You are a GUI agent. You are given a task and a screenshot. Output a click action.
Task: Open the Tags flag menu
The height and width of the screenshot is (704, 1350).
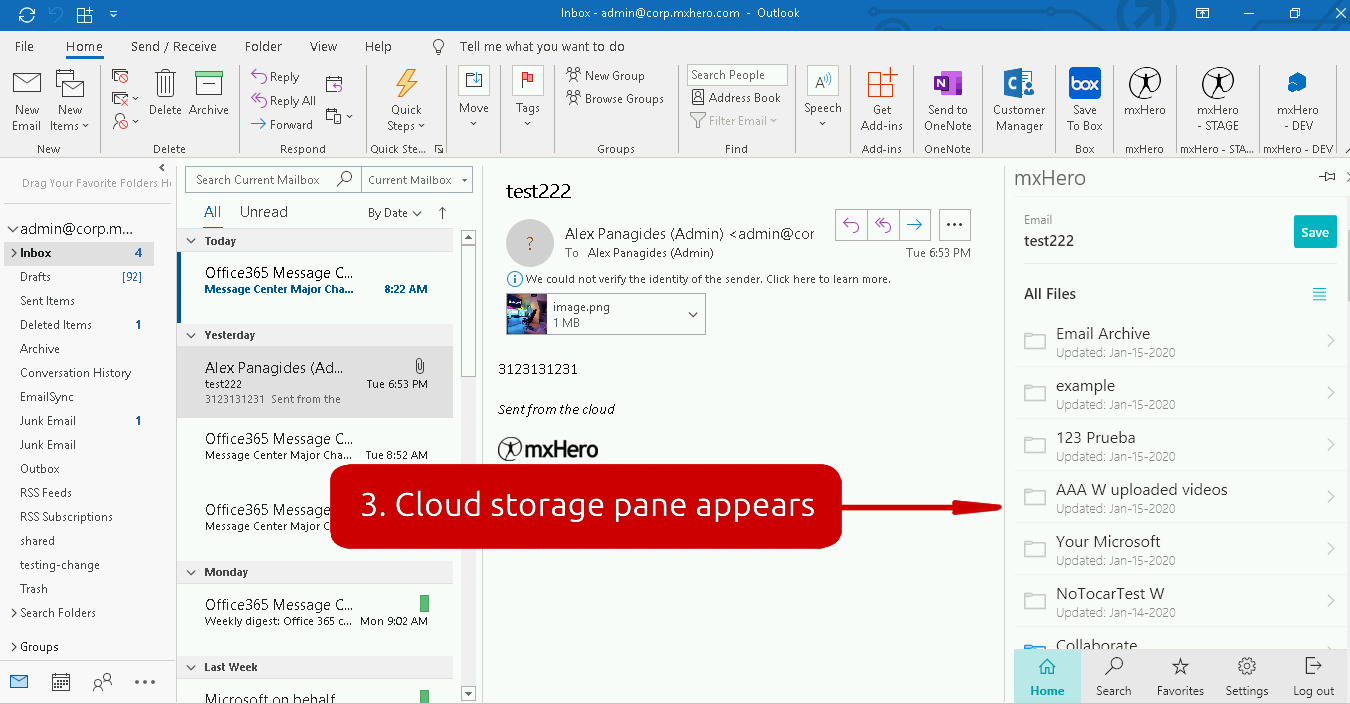[528, 99]
